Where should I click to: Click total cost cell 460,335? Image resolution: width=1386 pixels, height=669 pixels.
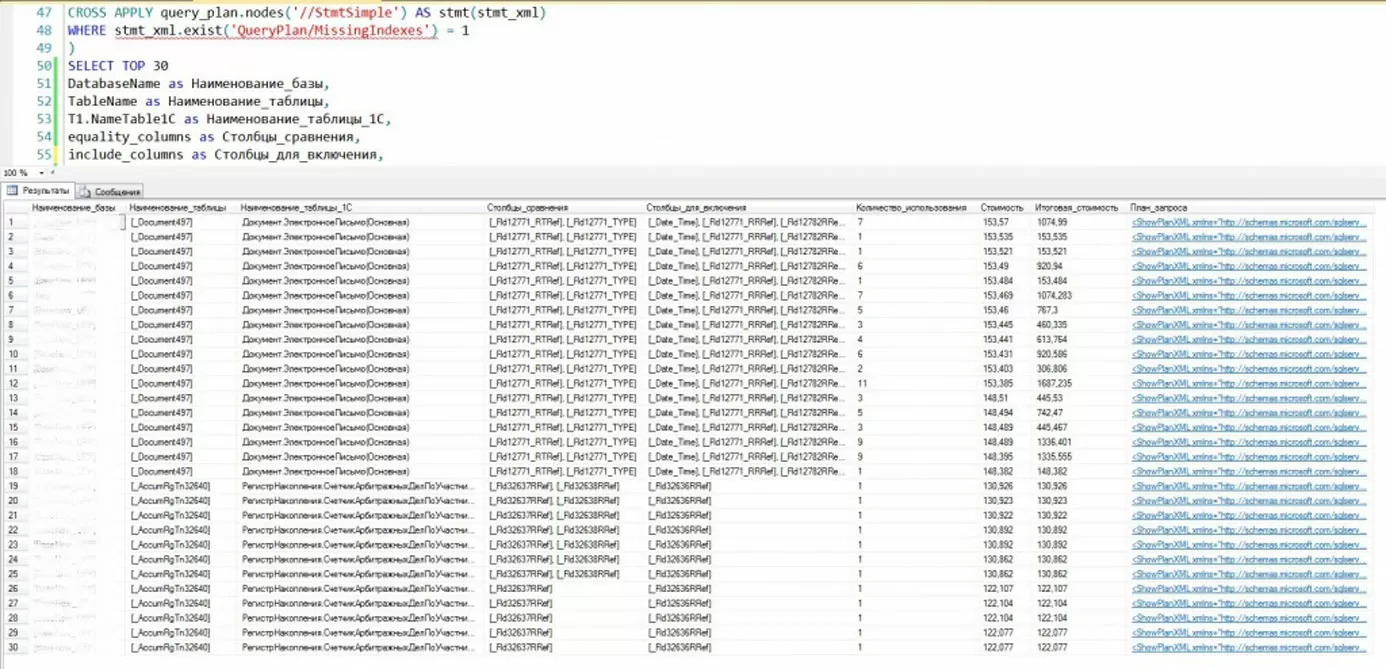1052,325
